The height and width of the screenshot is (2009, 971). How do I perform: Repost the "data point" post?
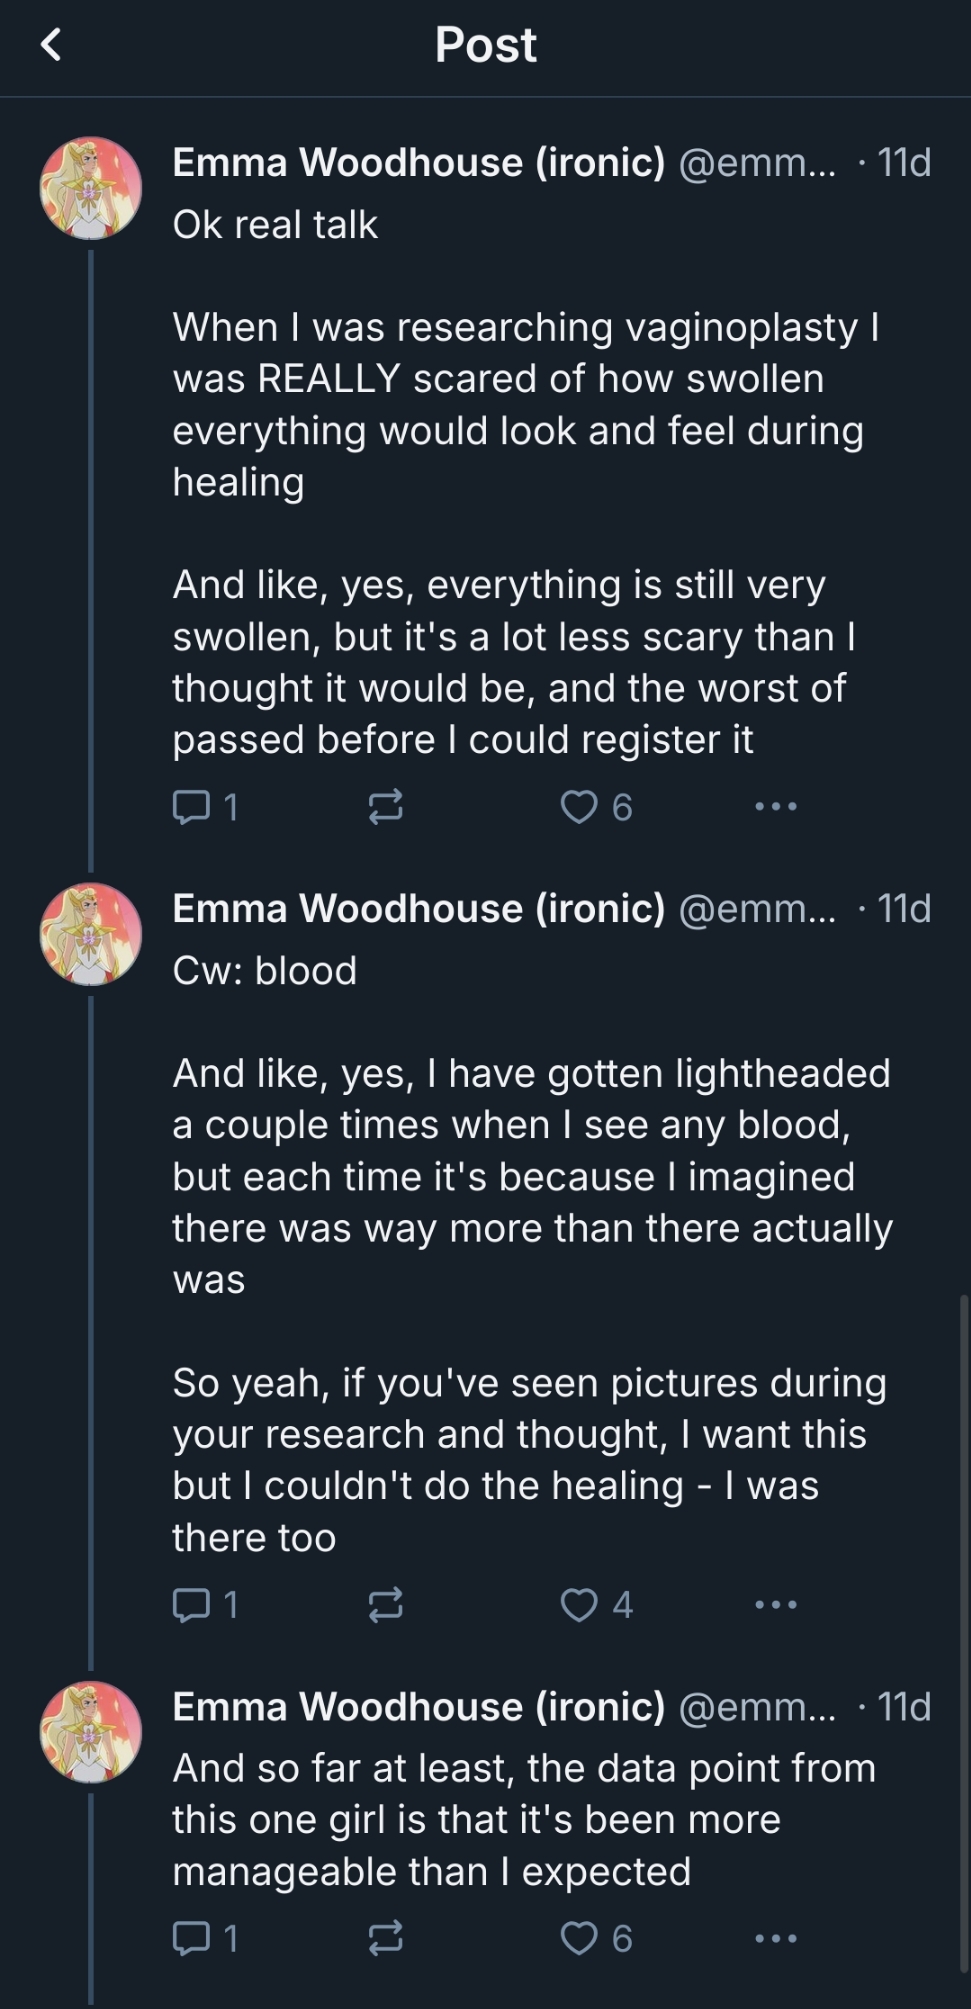click(385, 1938)
